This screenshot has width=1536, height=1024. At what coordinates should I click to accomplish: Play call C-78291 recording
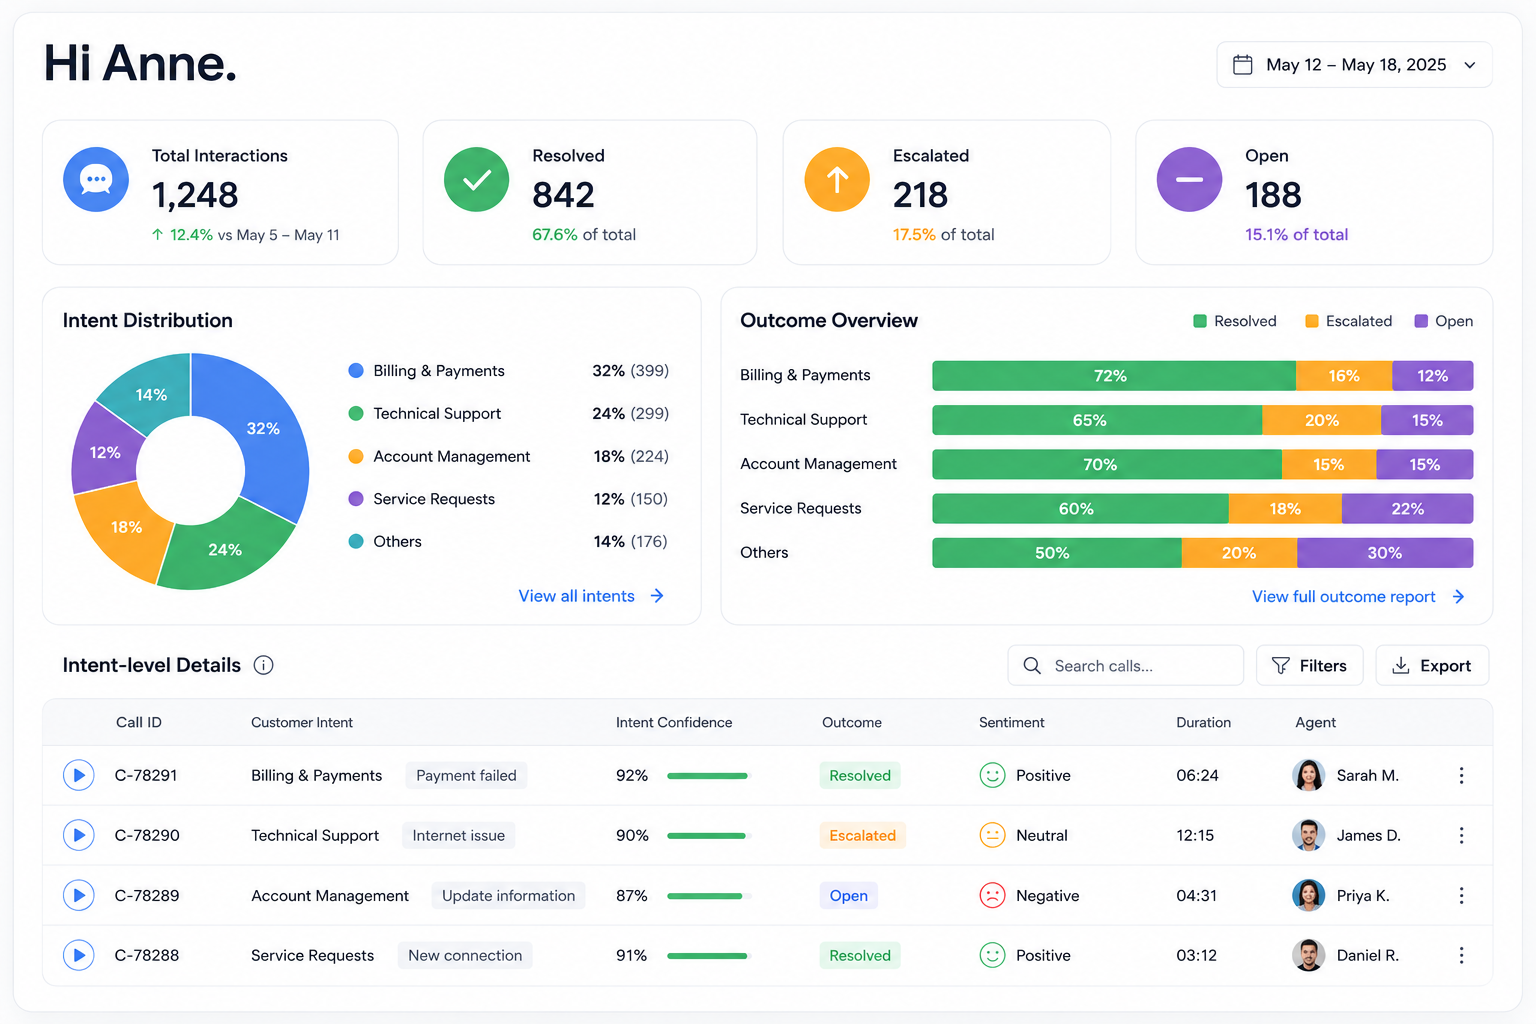(x=79, y=775)
